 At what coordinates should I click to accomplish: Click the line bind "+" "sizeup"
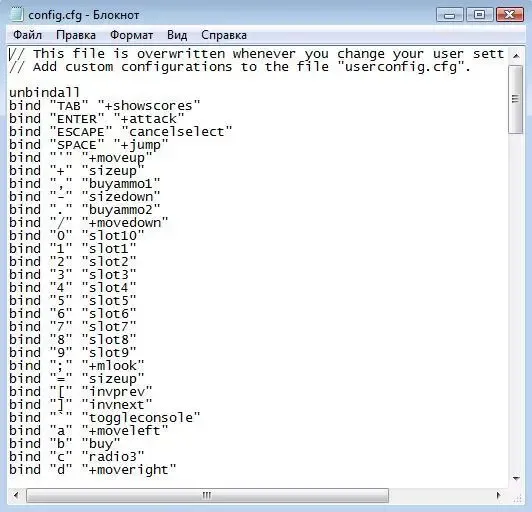77,170
